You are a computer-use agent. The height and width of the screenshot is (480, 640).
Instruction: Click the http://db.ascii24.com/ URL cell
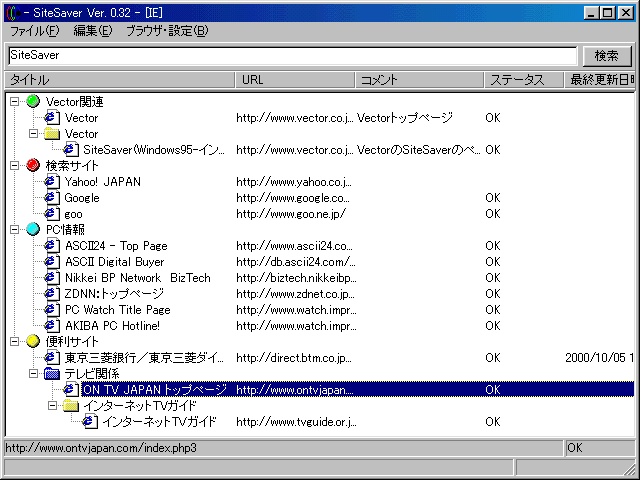point(296,262)
